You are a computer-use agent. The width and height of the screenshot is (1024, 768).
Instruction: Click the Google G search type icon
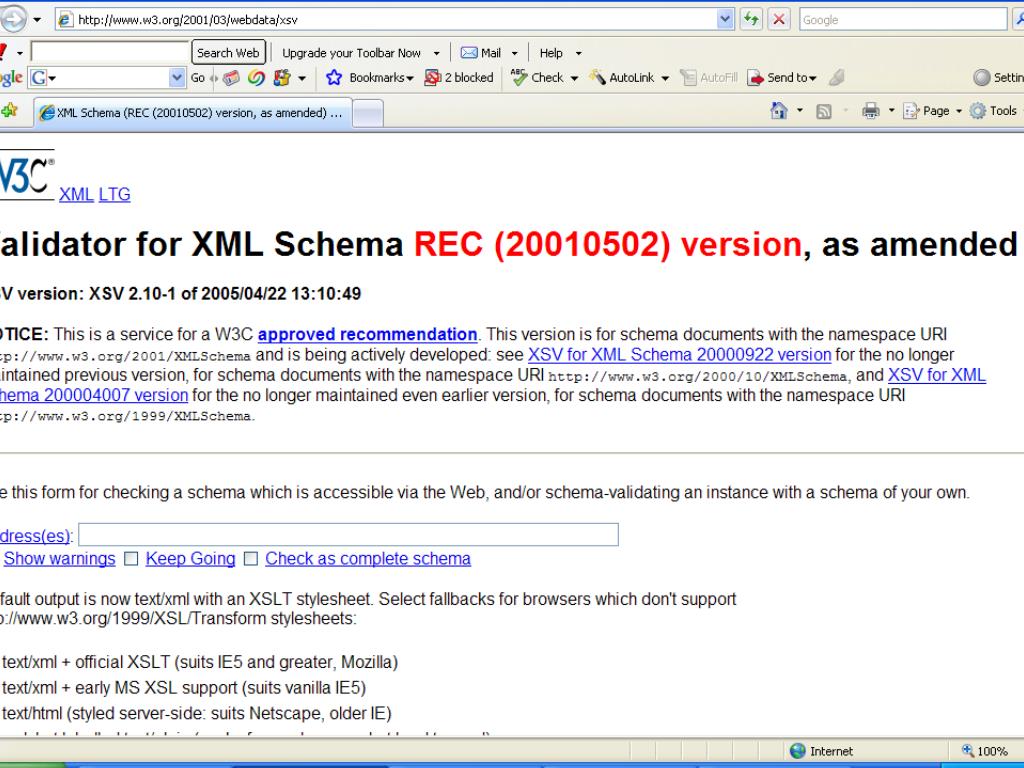pos(39,78)
